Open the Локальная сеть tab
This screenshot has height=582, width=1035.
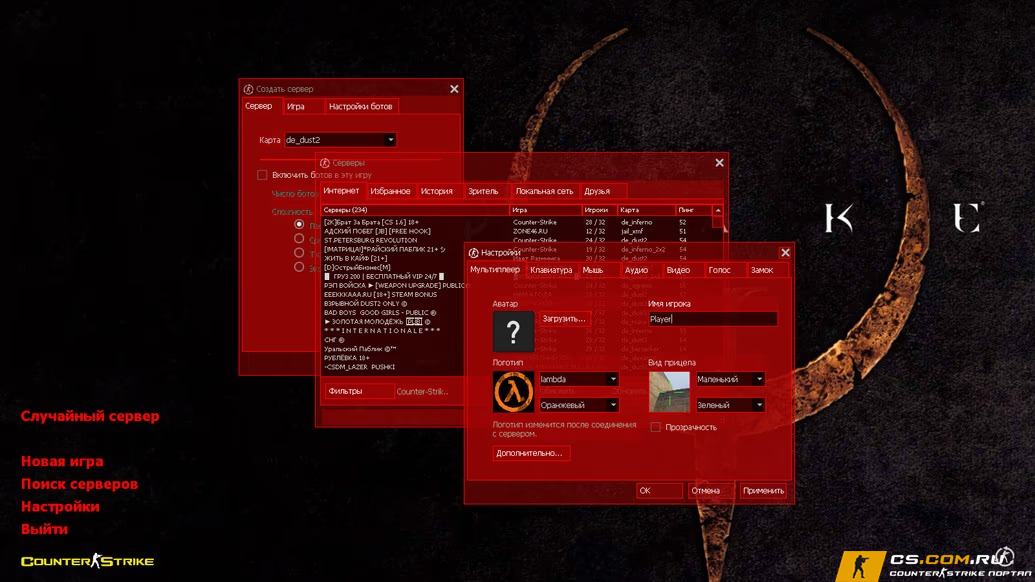(x=545, y=191)
